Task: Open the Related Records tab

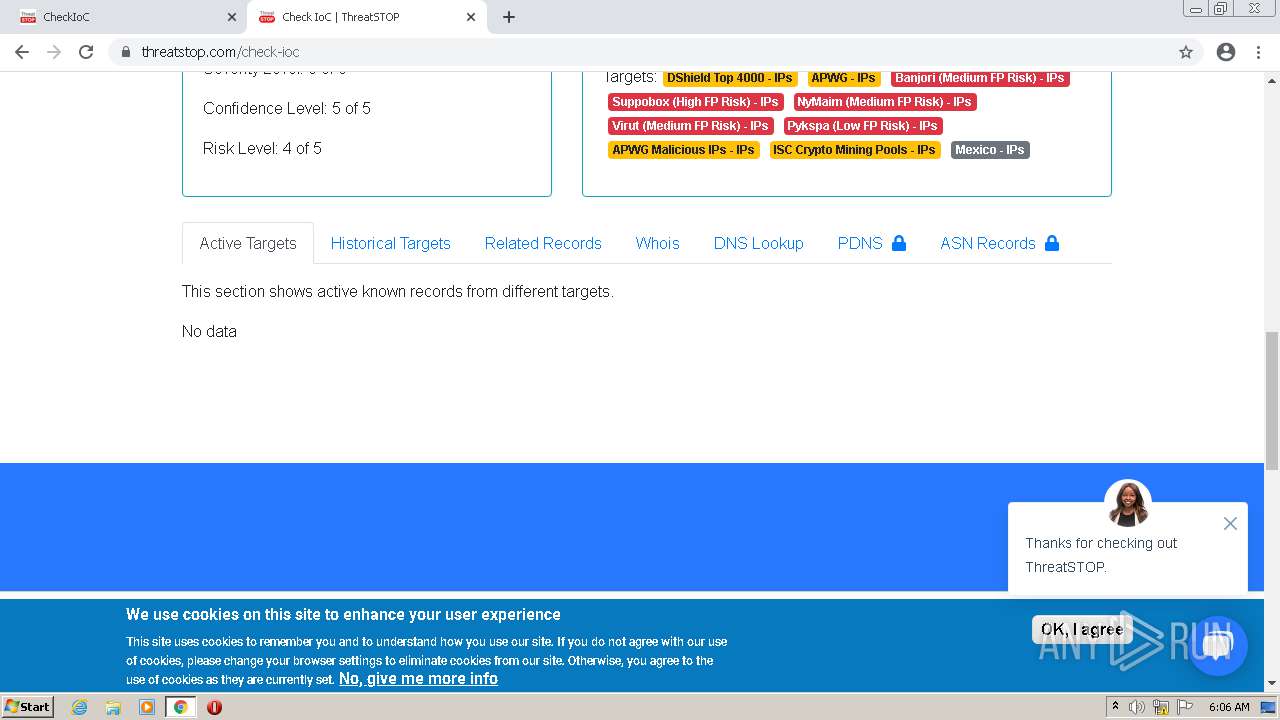Action: point(543,243)
